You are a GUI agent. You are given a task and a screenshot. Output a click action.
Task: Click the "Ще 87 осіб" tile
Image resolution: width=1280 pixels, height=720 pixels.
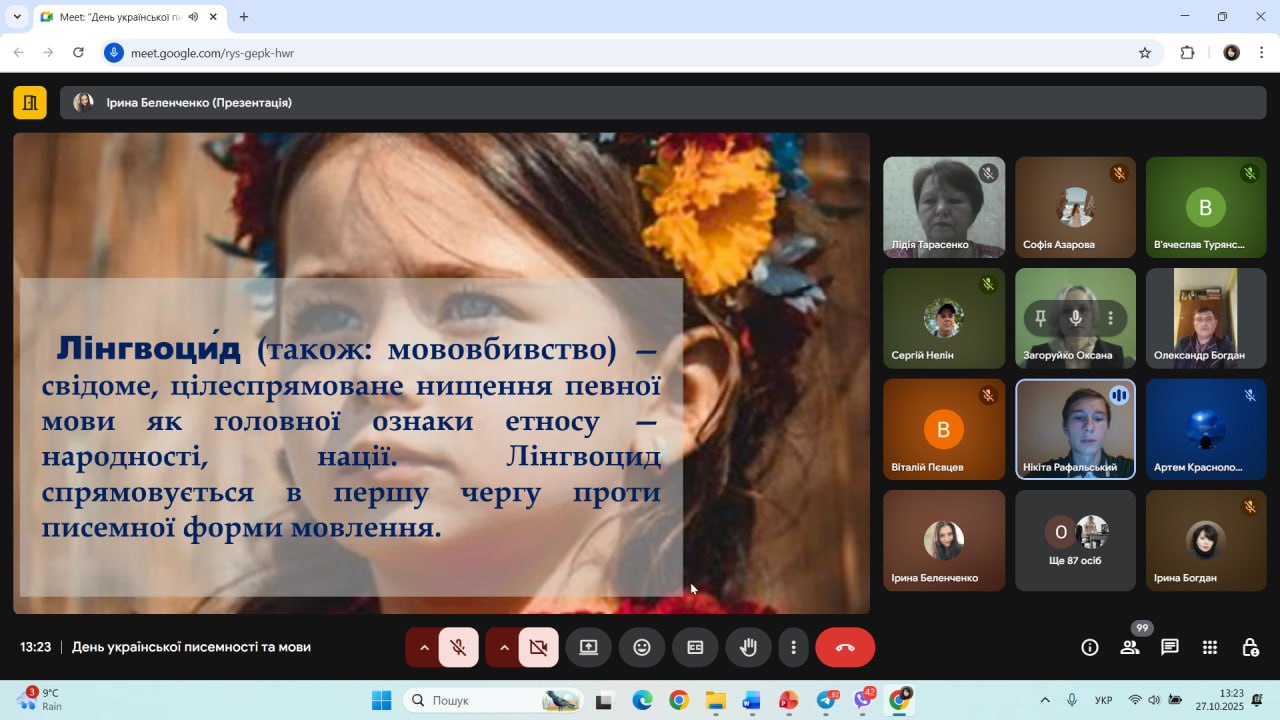click(x=1075, y=540)
